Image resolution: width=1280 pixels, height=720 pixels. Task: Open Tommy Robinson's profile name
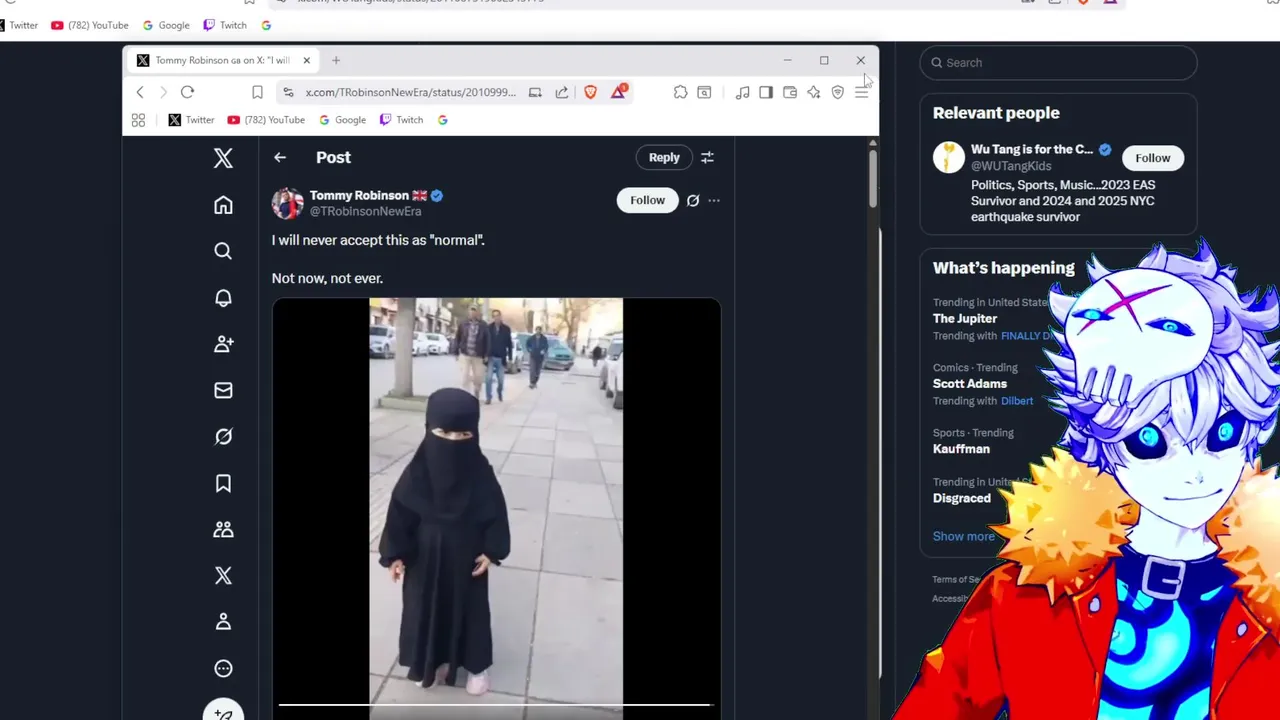pos(359,195)
